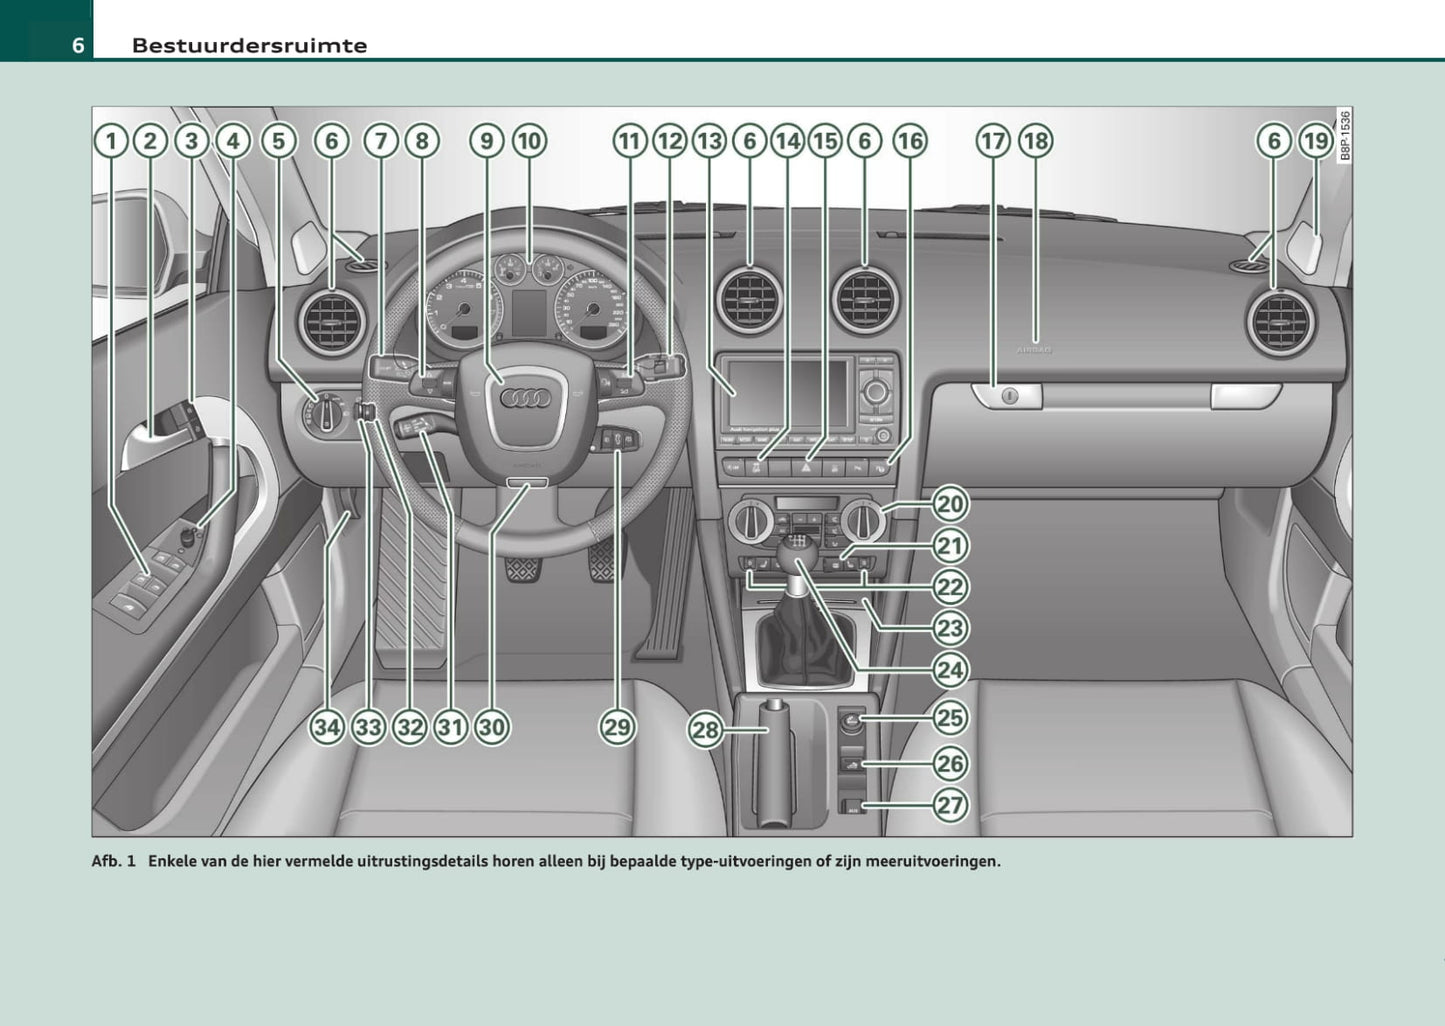The height and width of the screenshot is (1026, 1445).
Task: Click the far right round air vent
Action: [1280, 322]
